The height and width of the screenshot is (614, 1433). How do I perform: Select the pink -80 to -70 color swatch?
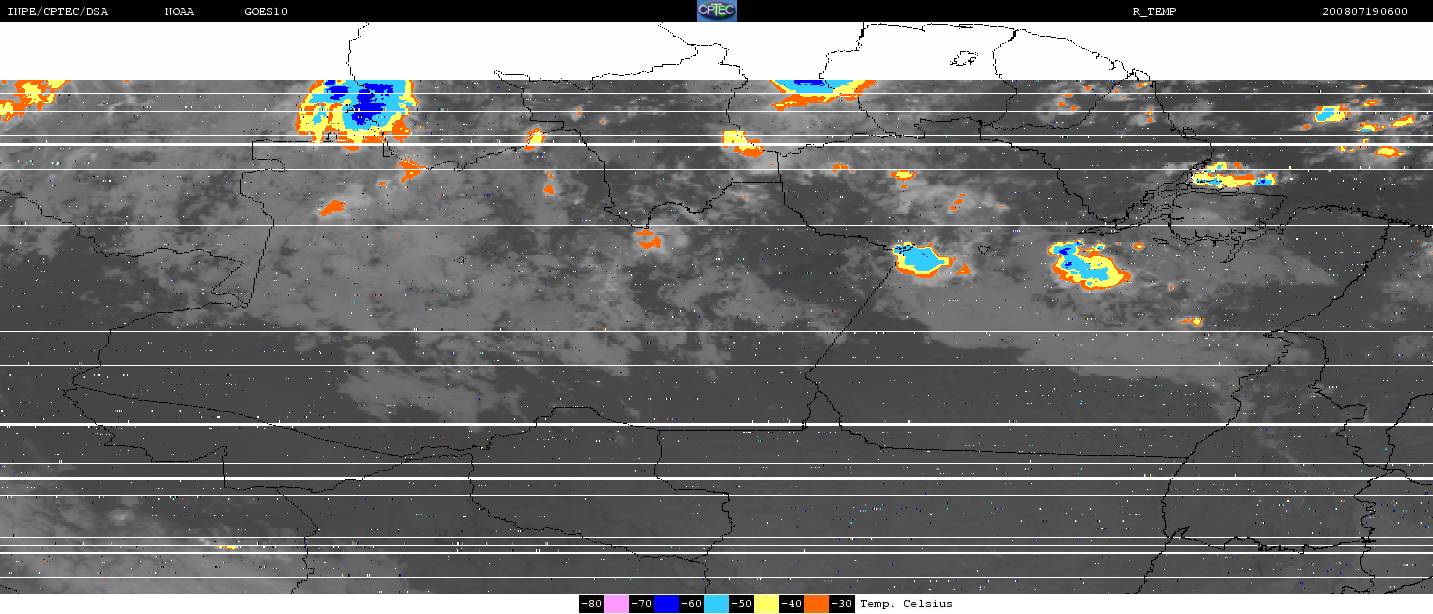616,604
